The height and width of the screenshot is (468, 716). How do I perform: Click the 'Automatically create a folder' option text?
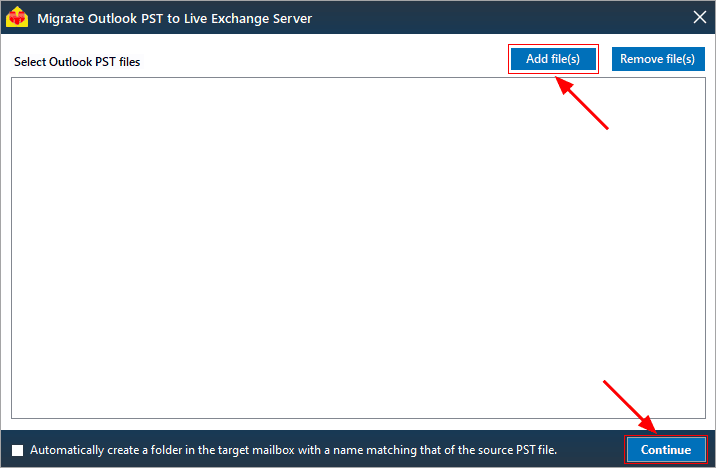pyautogui.click(x=294, y=450)
